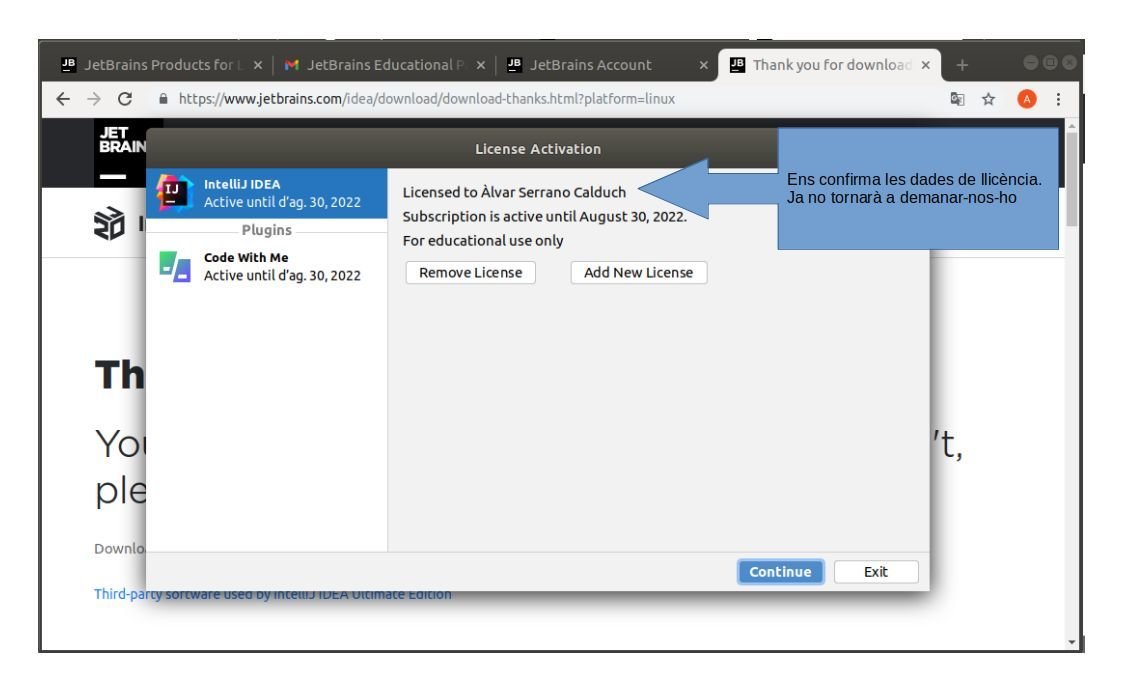Click the scrollbar down arrow

point(1071,642)
